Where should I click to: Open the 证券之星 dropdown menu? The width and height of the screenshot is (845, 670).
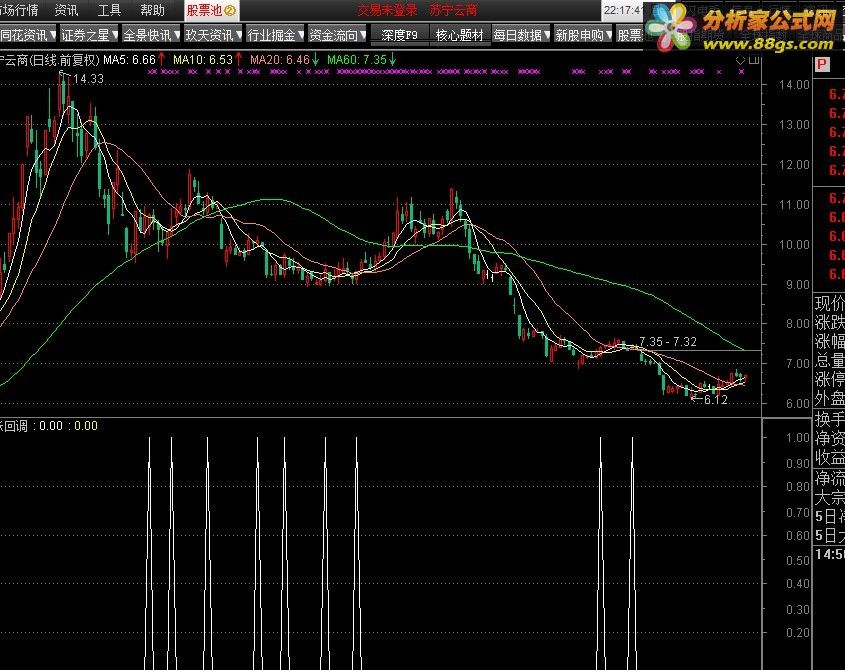pos(89,35)
